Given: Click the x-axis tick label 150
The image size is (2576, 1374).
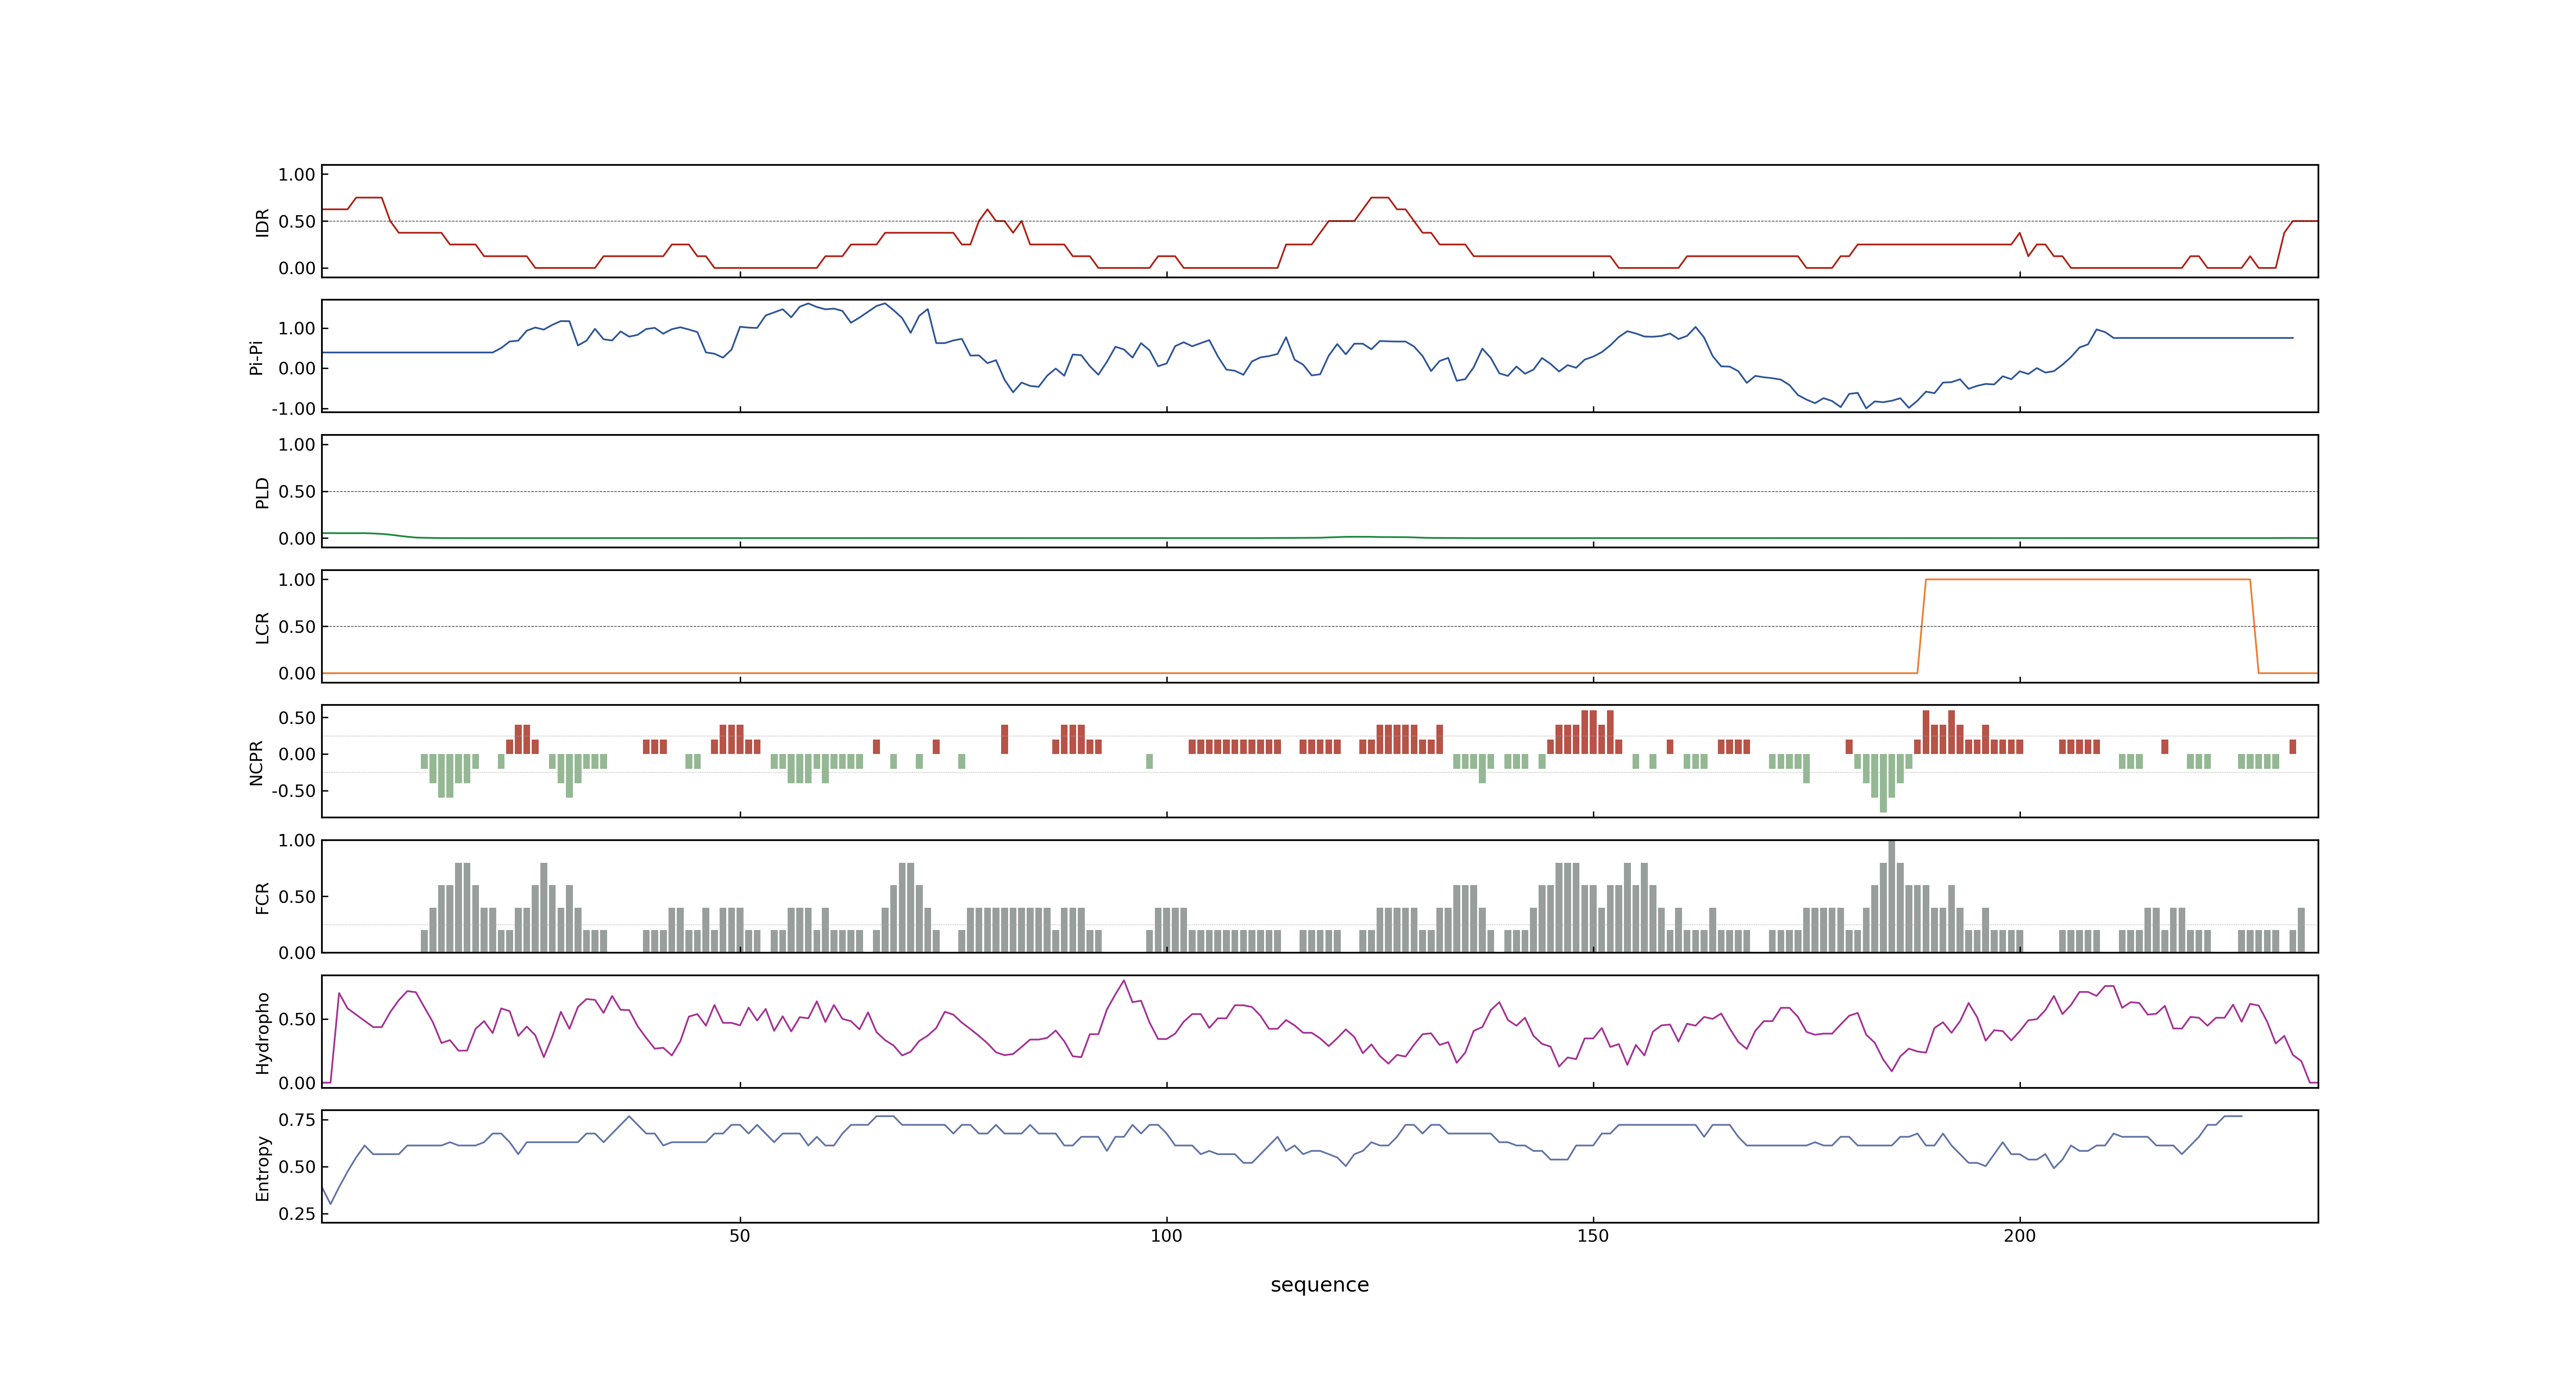Looking at the screenshot, I should [x=1592, y=1236].
